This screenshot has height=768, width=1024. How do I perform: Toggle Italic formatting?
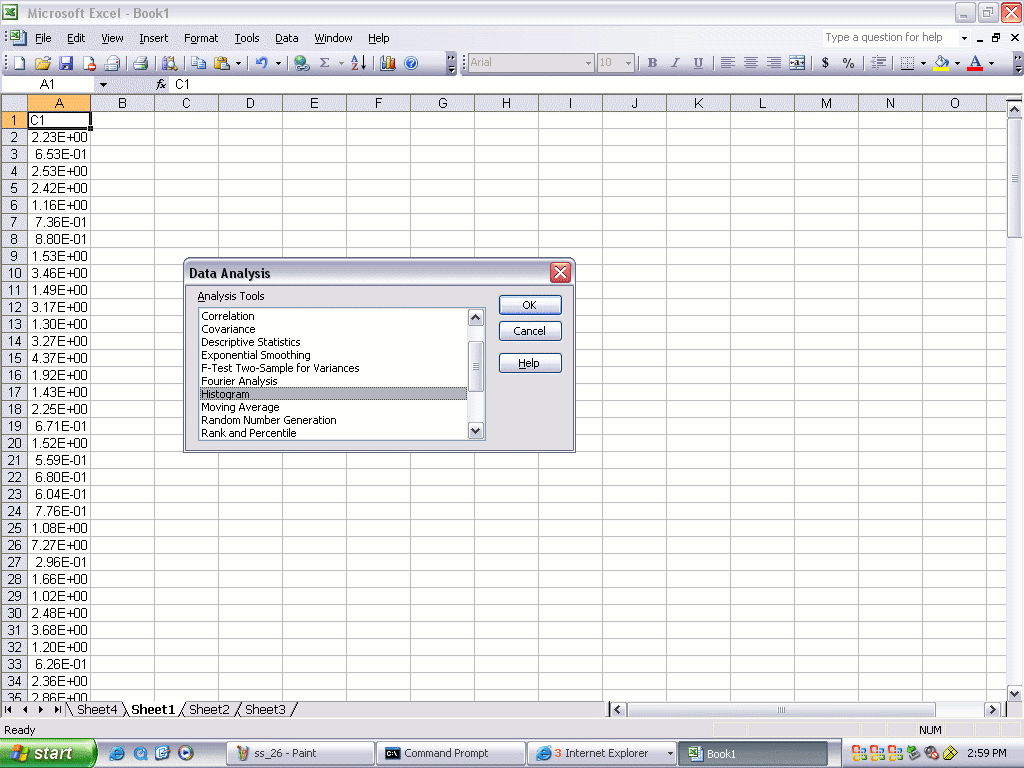675,63
